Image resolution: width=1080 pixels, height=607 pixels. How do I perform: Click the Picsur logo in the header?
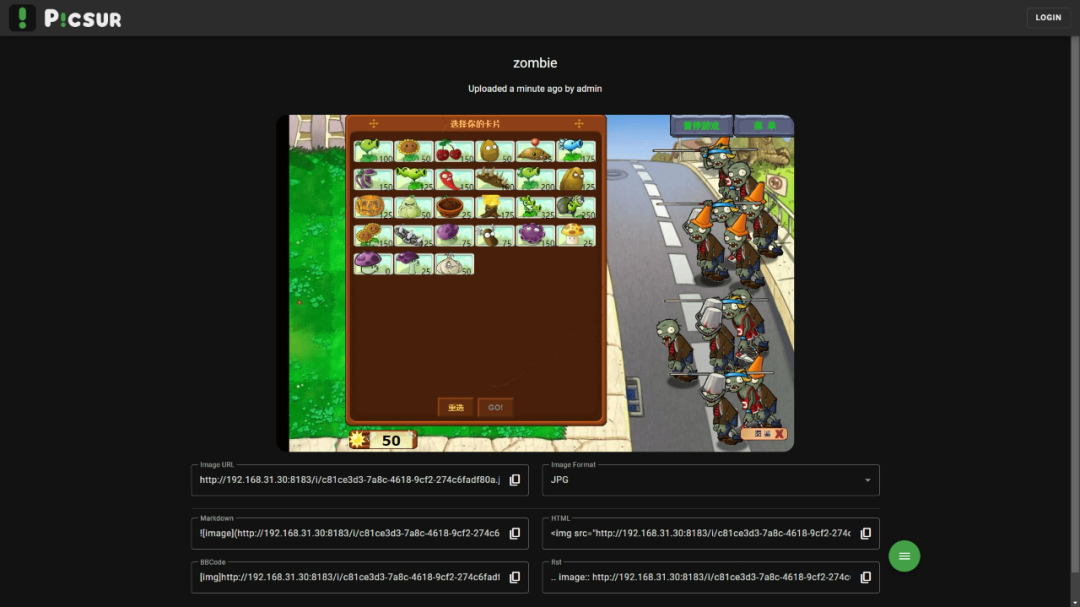coord(65,18)
